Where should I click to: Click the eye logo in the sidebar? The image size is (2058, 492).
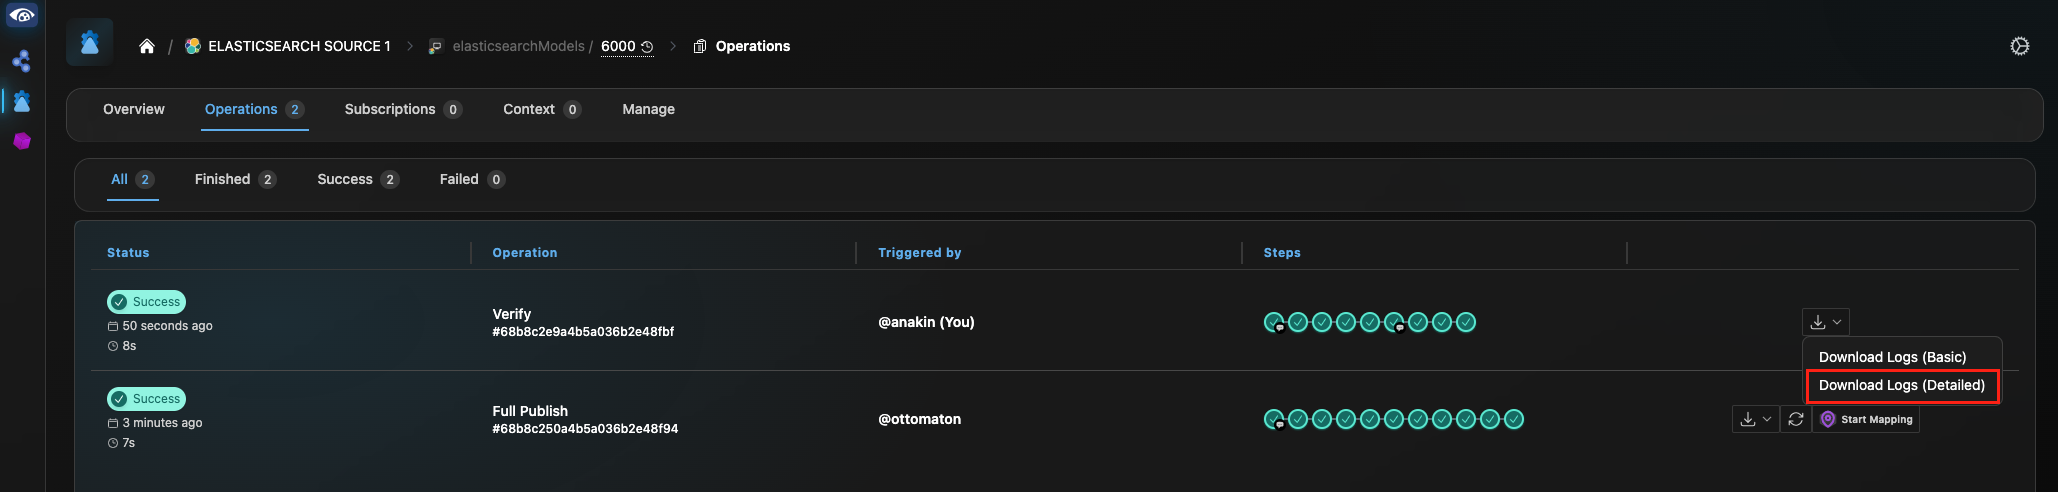click(x=21, y=16)
